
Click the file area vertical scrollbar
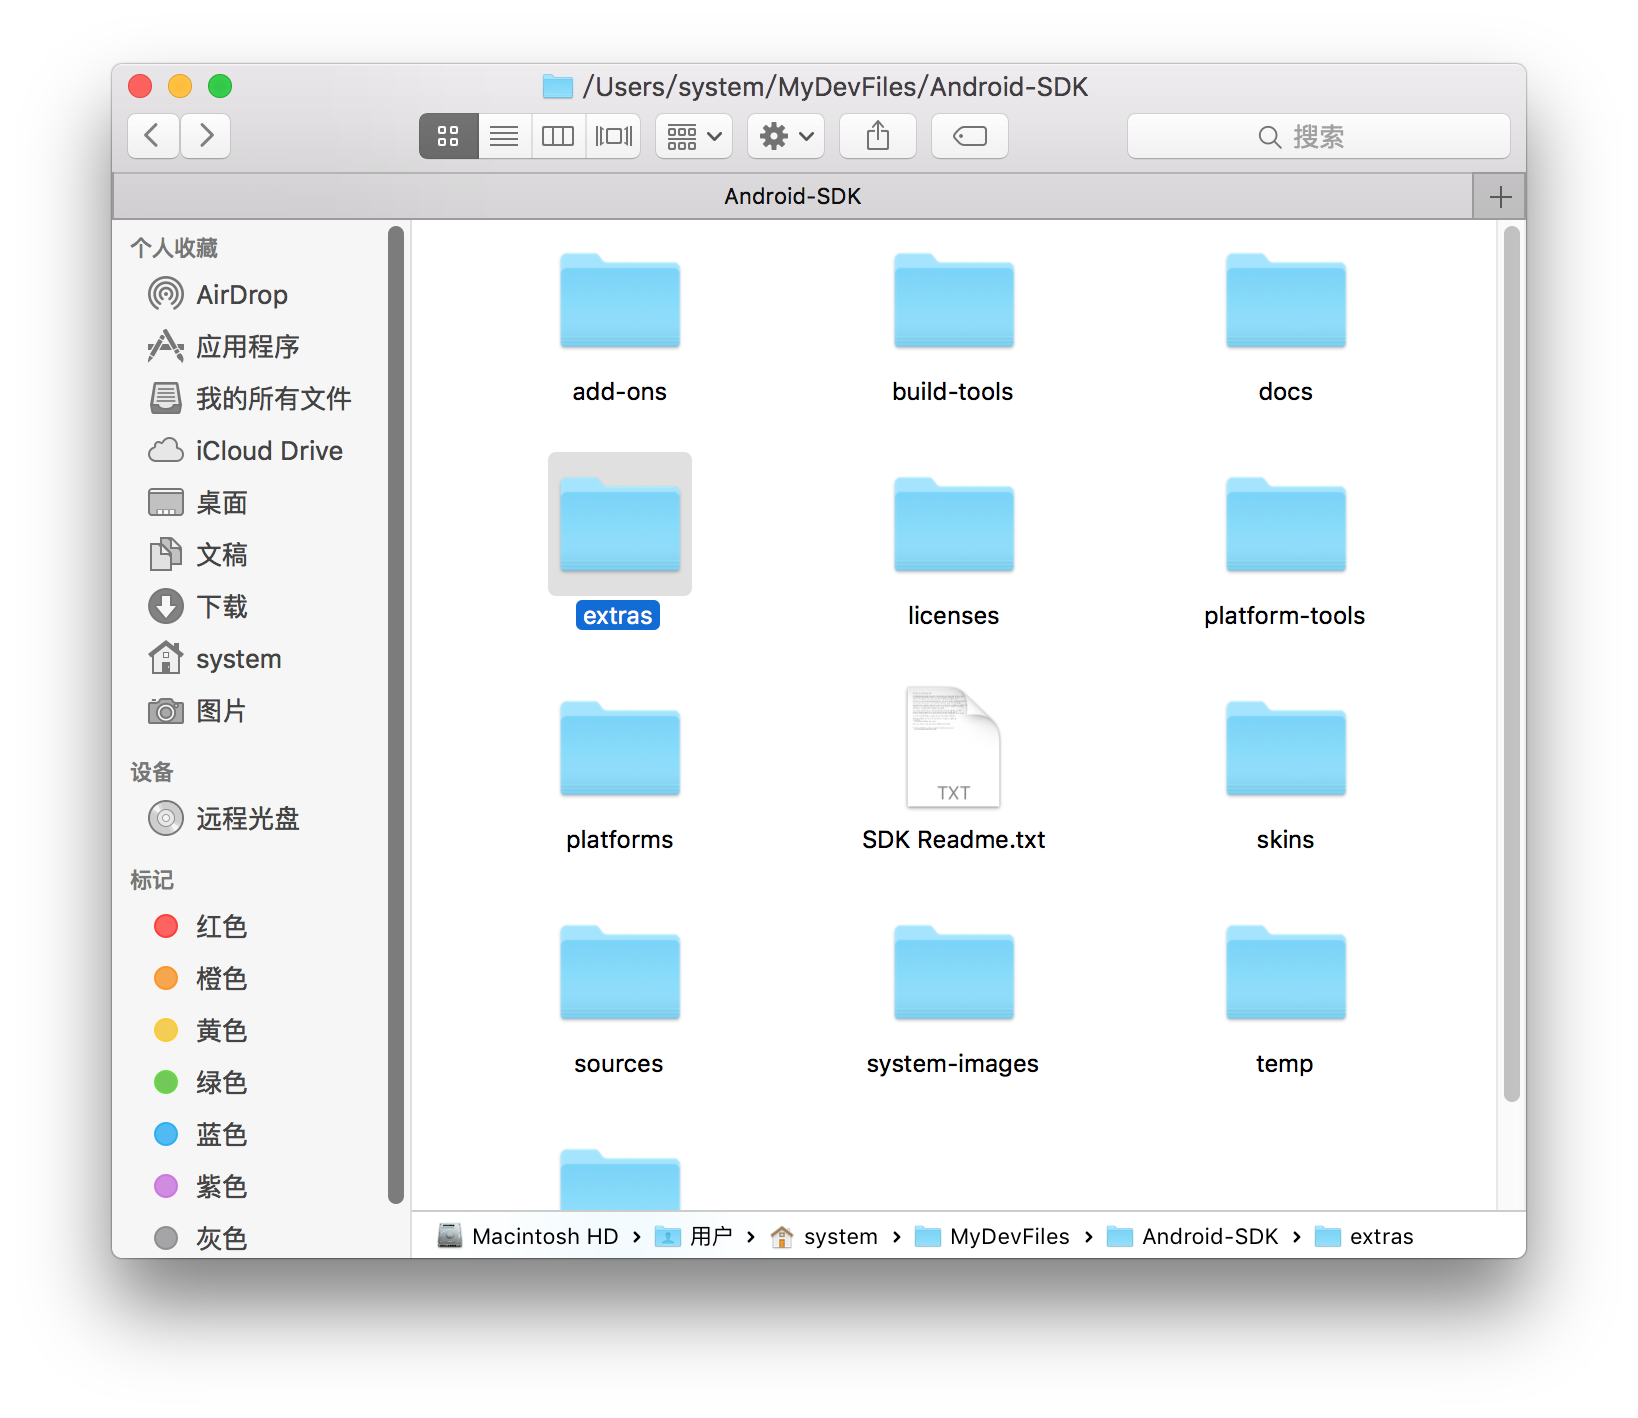pos(1512,664)
